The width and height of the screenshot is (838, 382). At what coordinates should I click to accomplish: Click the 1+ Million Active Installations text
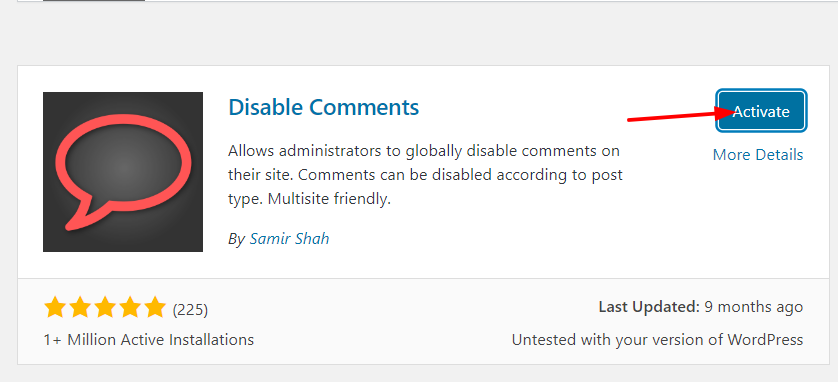tap(149, 340)
